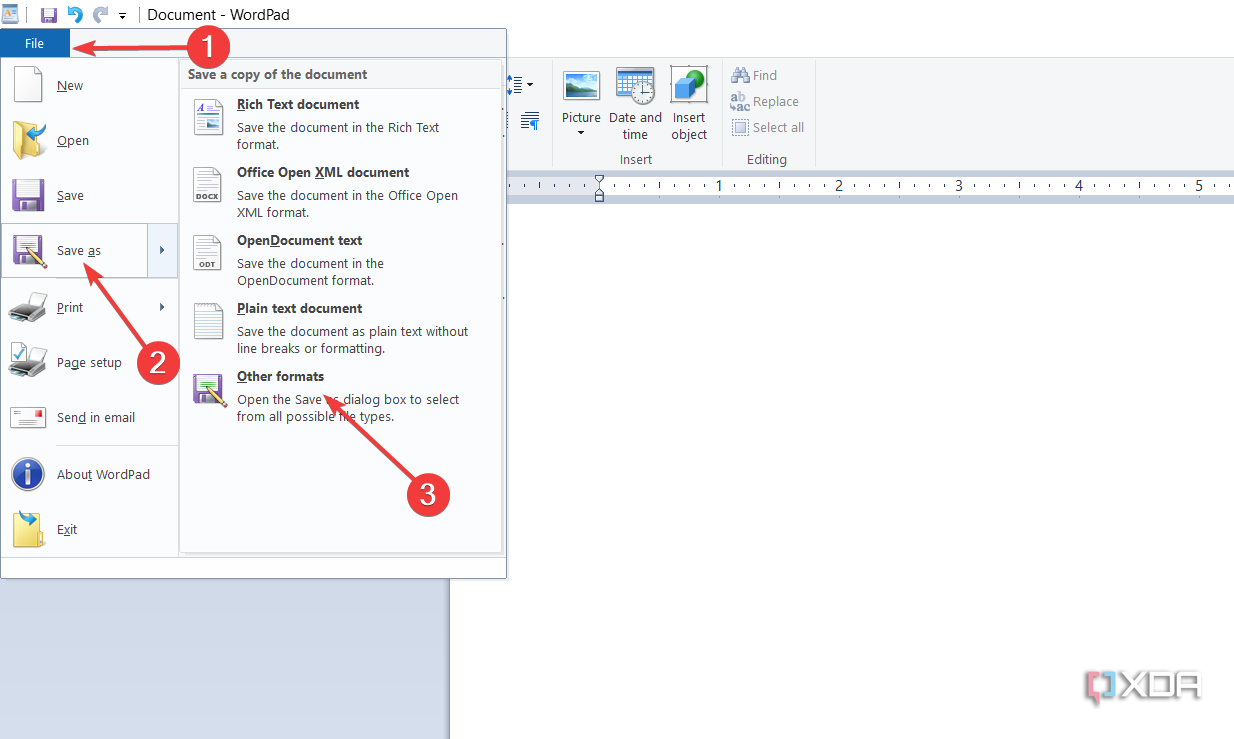Open About WordPad

(x=103, y=474)
